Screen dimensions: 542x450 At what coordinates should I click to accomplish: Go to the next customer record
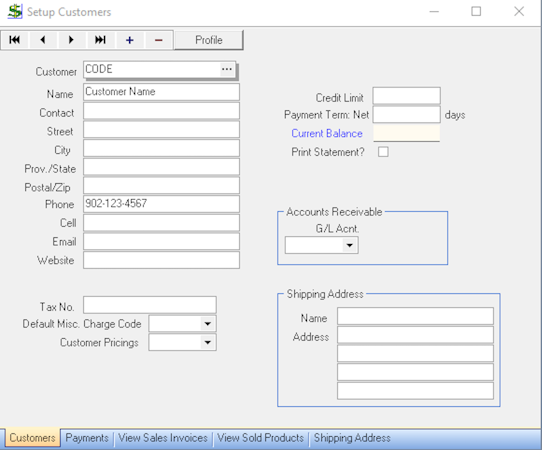coord(72,40)
